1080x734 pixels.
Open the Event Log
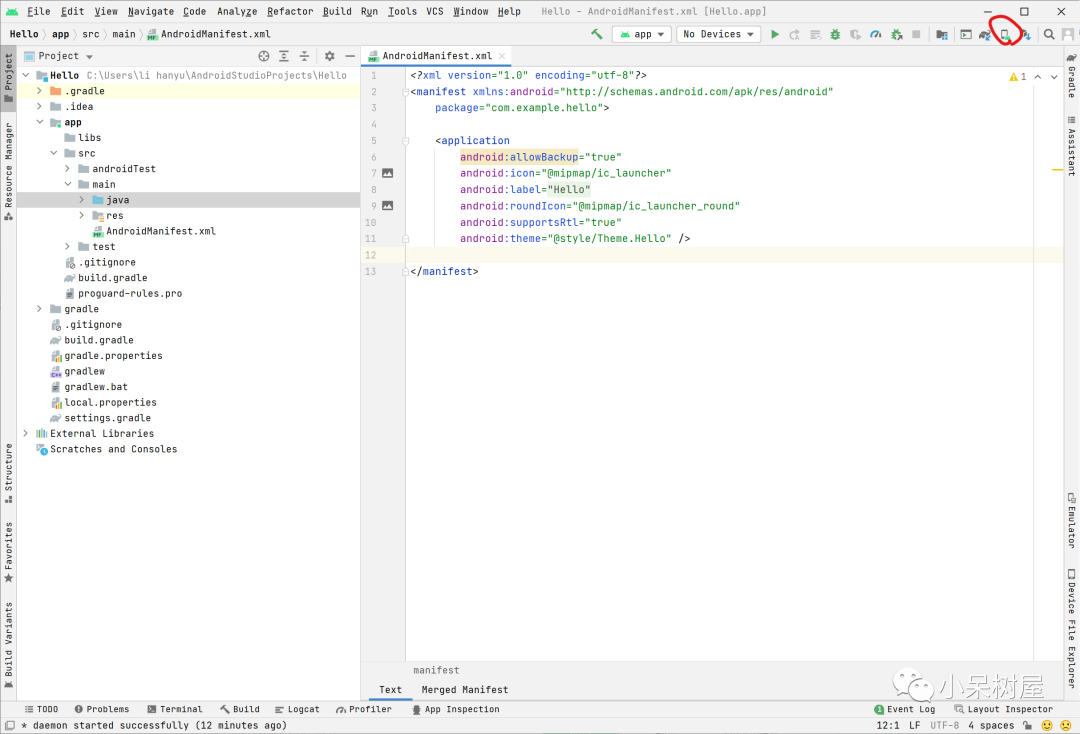tap(904, 709)
